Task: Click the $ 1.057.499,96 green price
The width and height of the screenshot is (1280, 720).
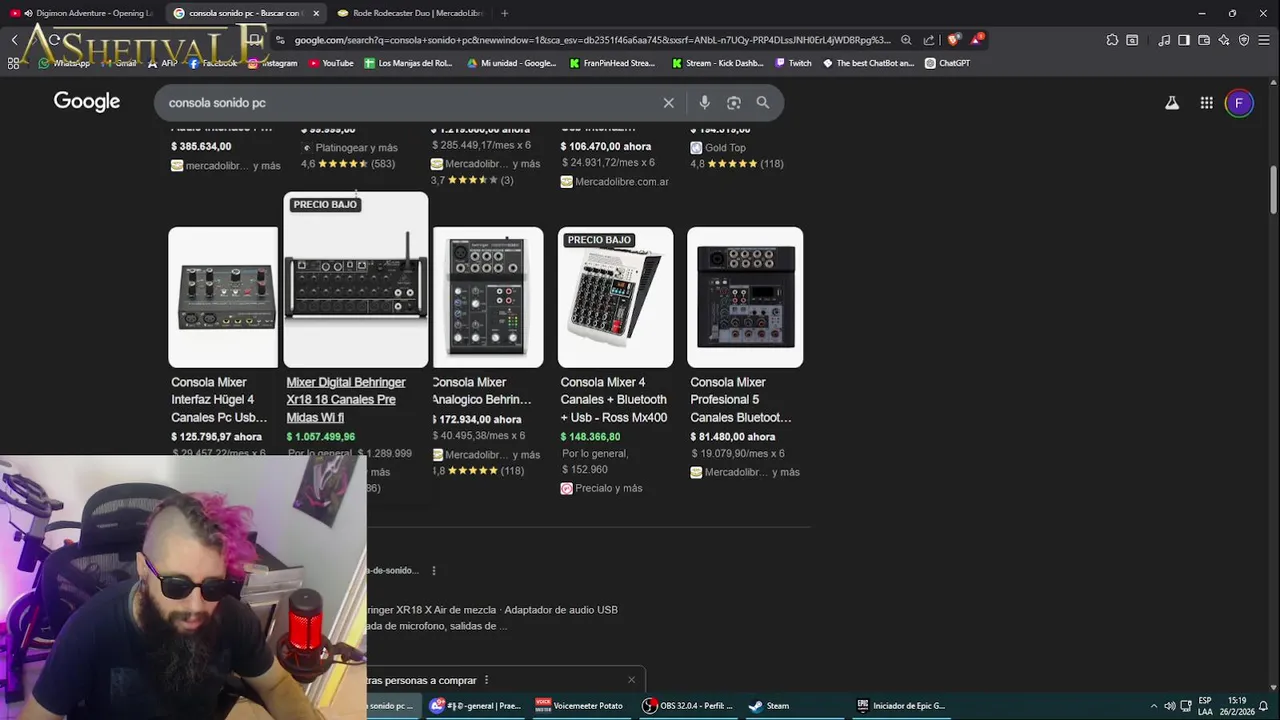Action: coord(321,437)
